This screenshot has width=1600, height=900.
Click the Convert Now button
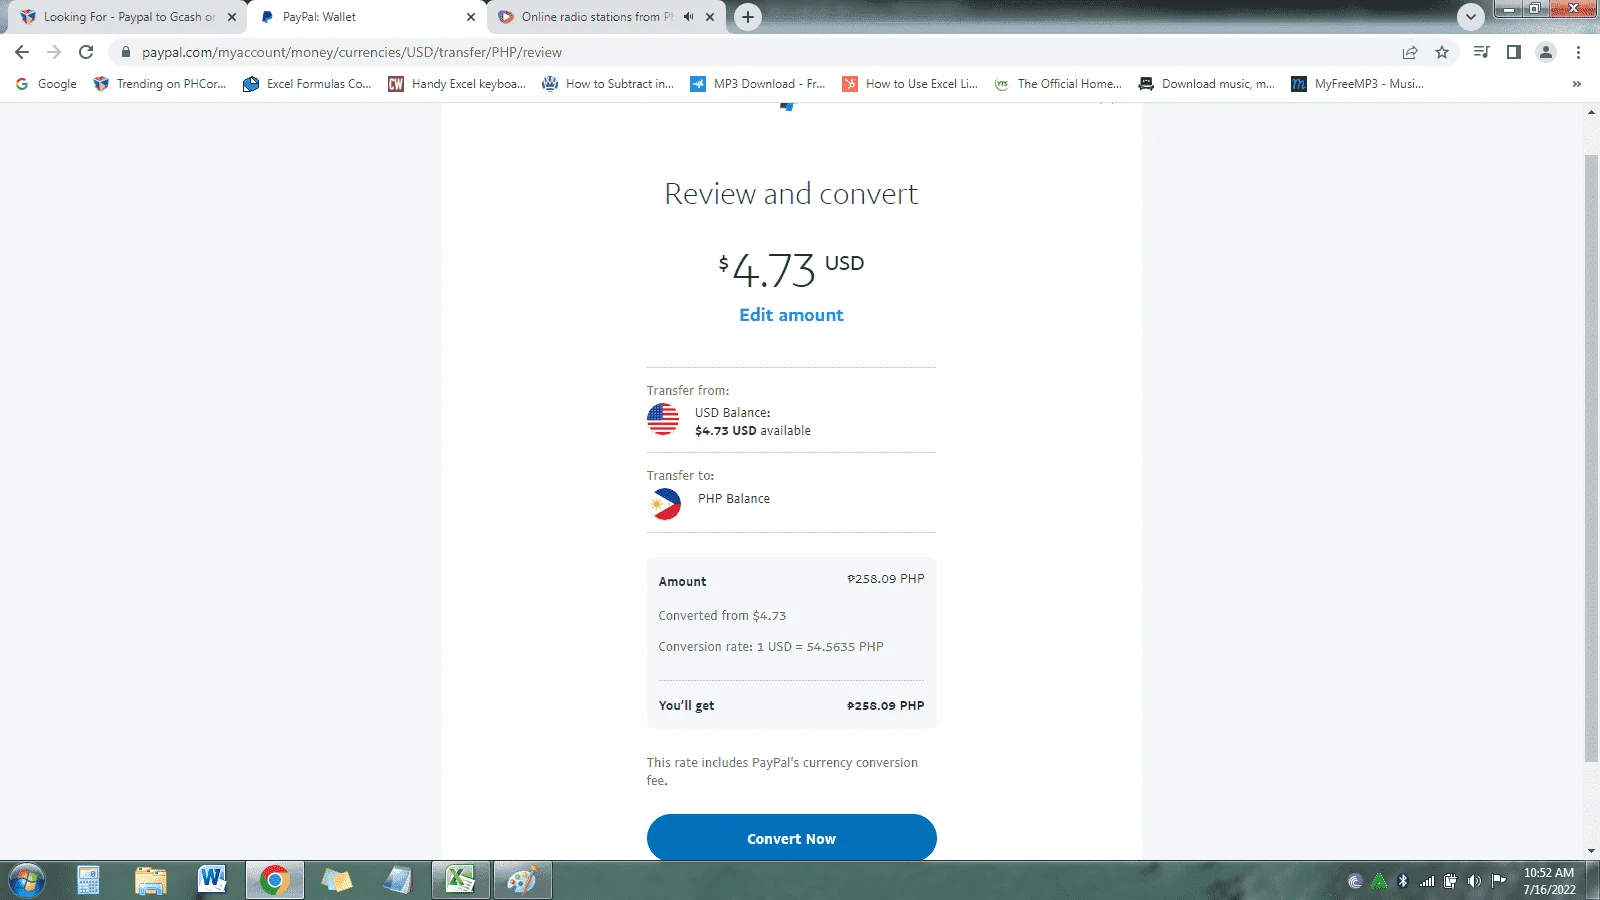click(x=791, y=838)
